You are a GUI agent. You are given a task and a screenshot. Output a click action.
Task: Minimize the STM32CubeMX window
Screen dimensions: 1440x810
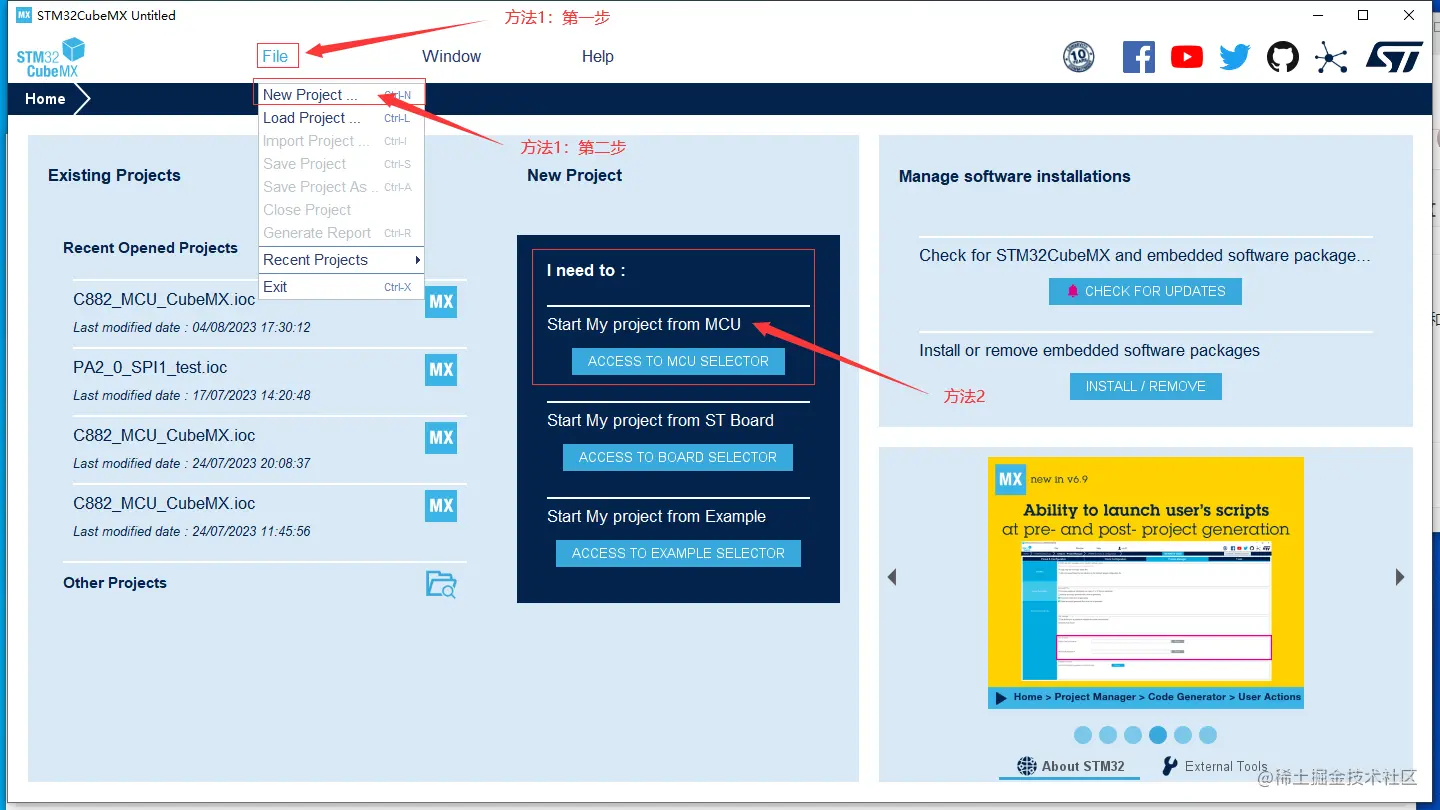coord(1317,15)
